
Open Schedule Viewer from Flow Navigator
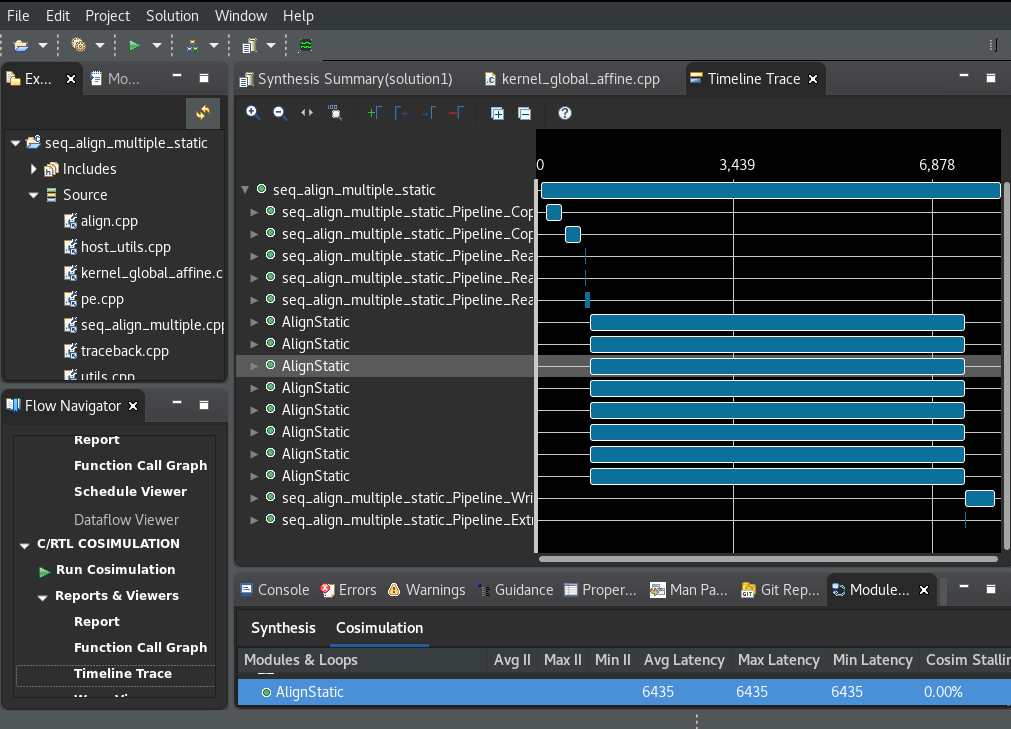130,492
